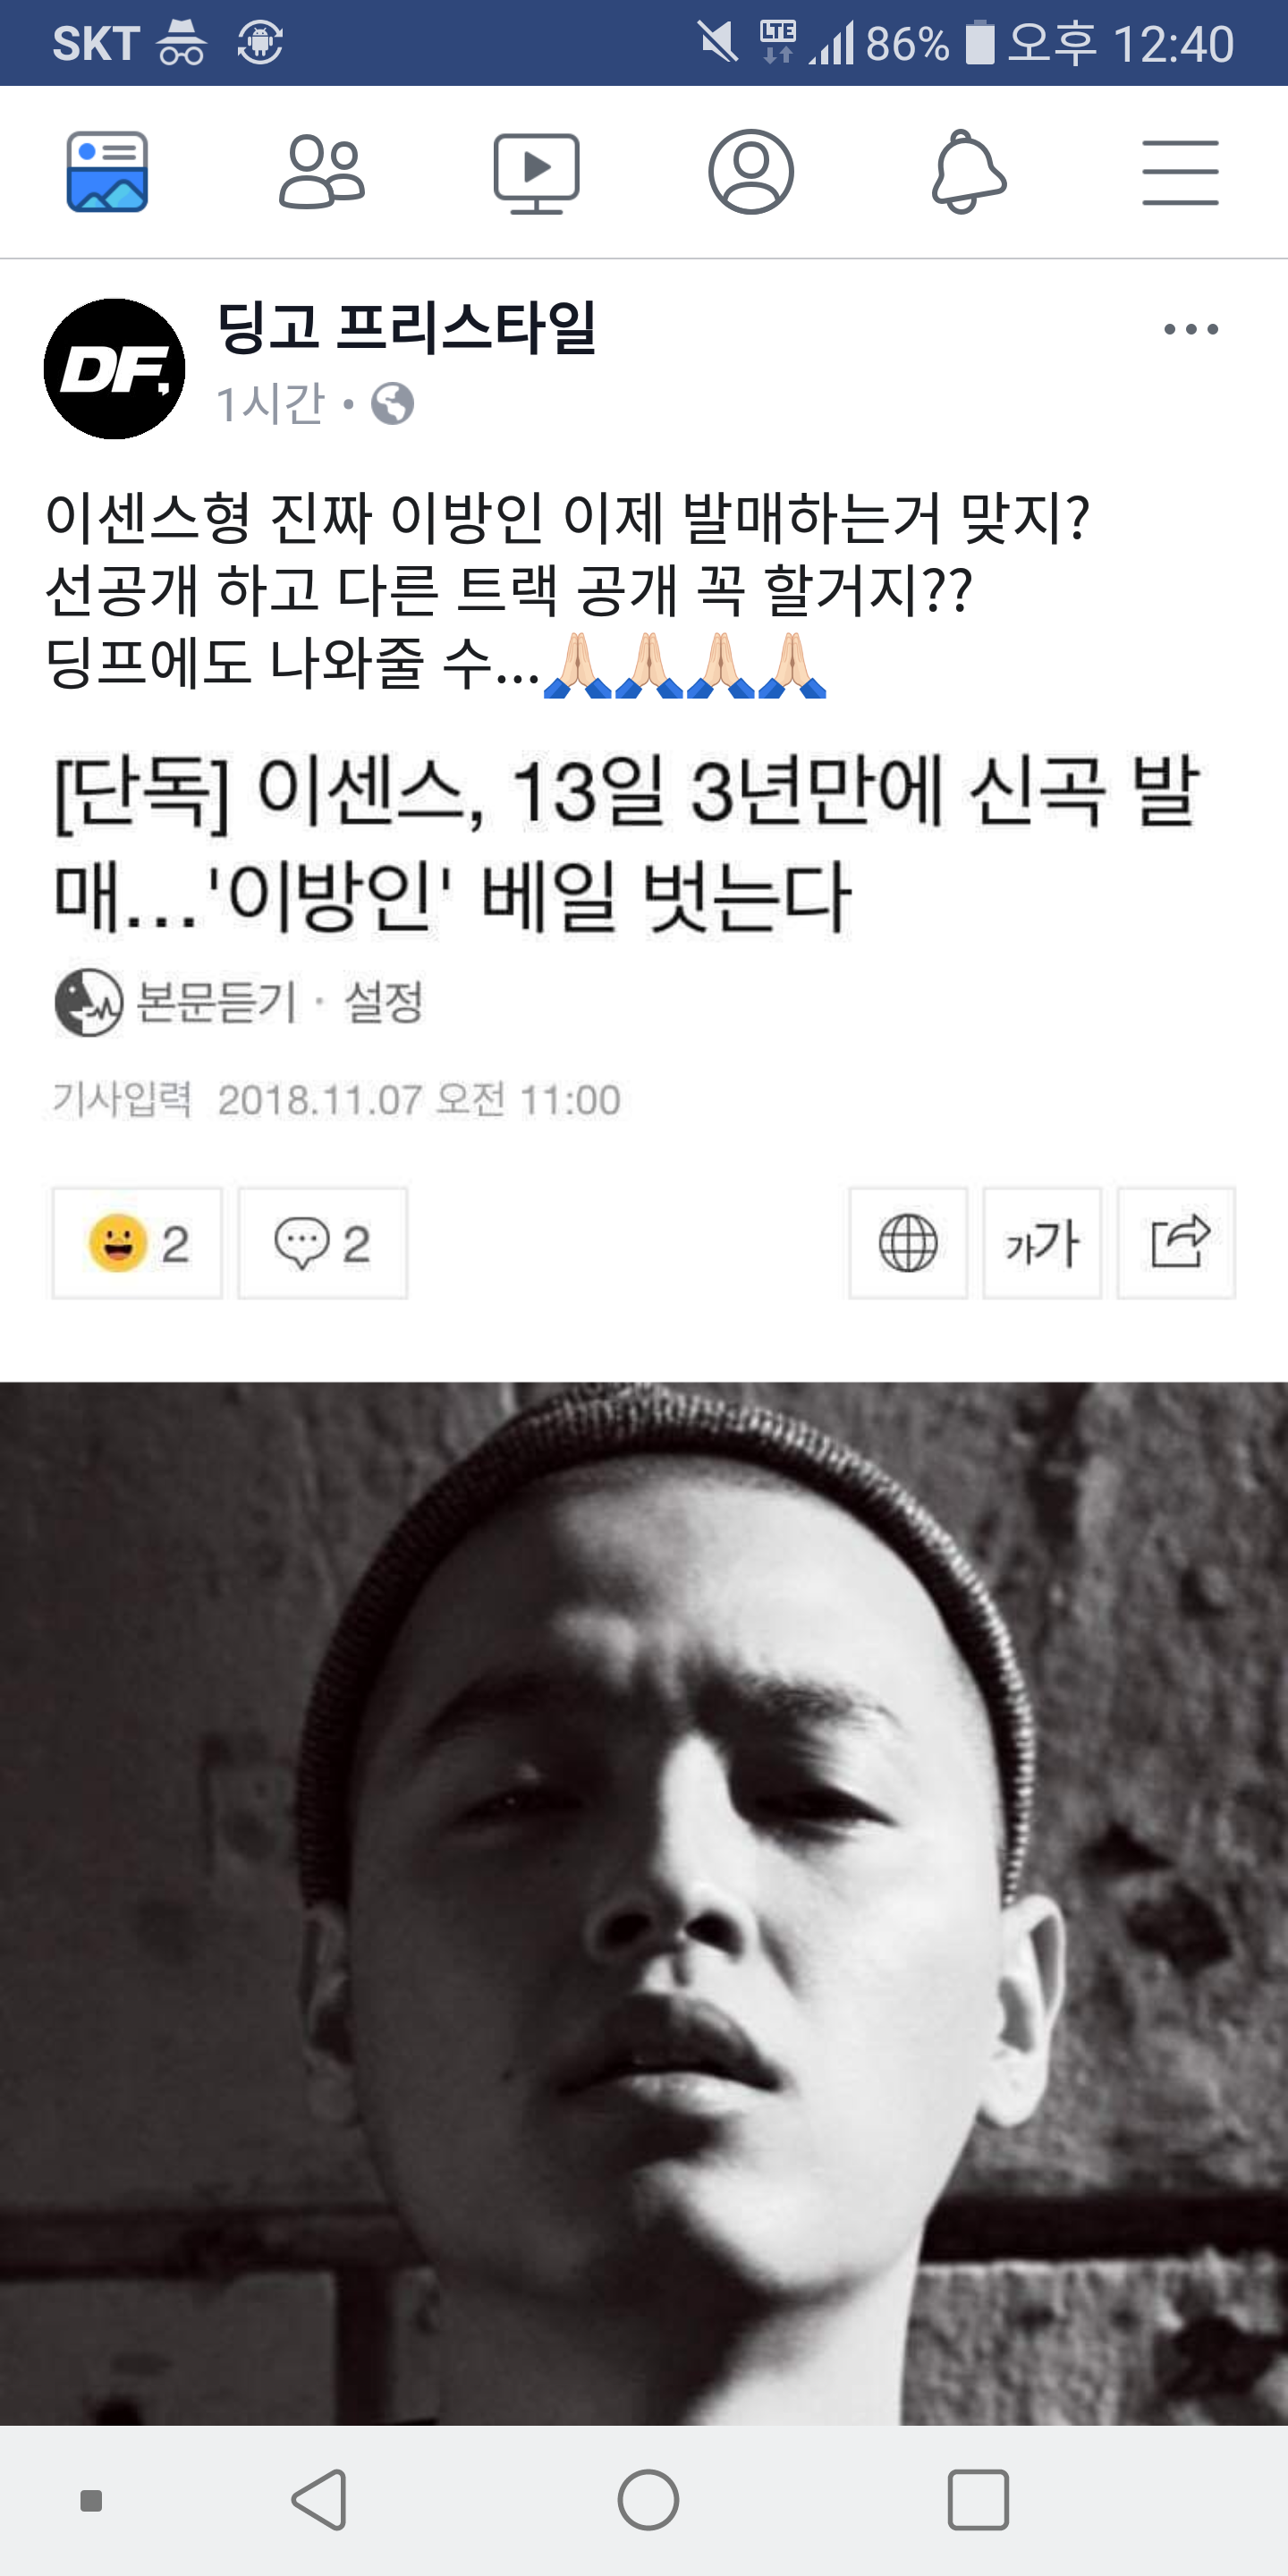Open the comments bubble button showing 2
The height and width of the screenshot is (2576, 1288).
(x=323, y=1243)
